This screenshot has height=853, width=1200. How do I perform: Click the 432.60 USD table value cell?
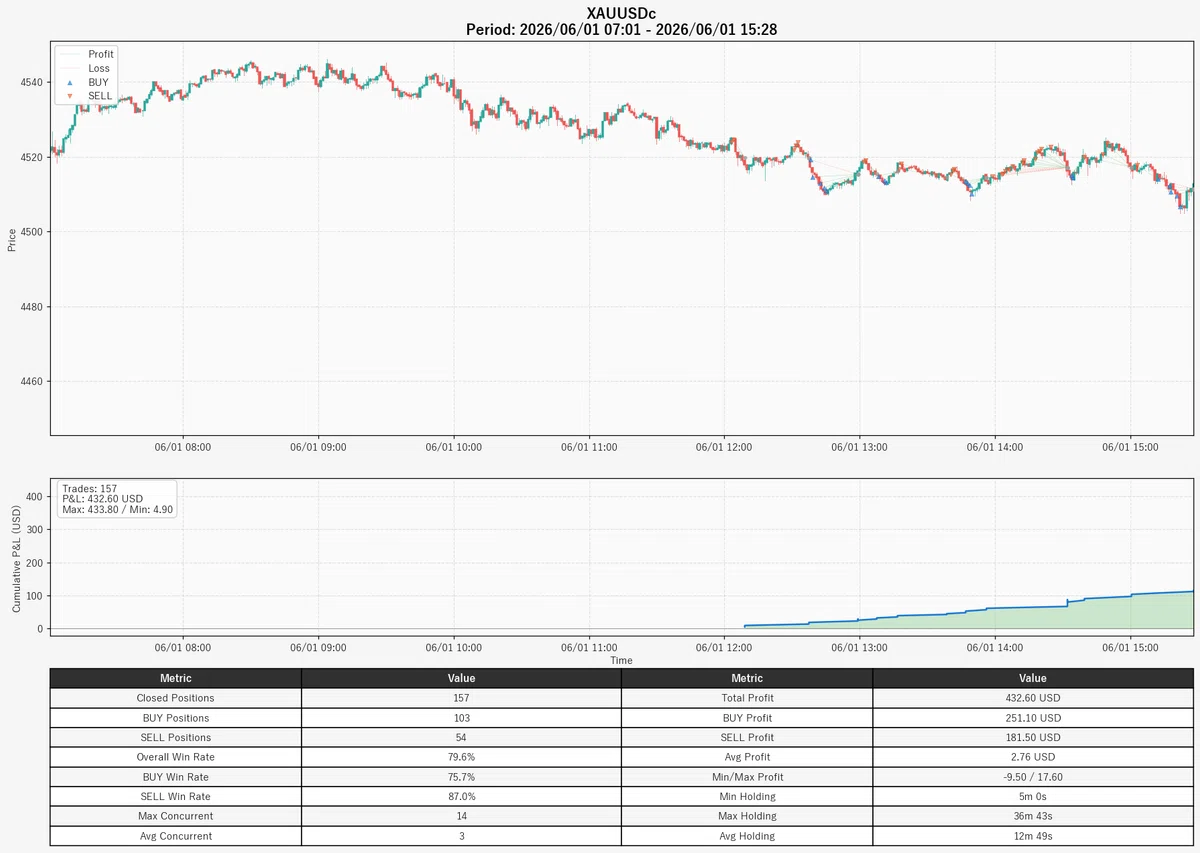click(1033, 698)
